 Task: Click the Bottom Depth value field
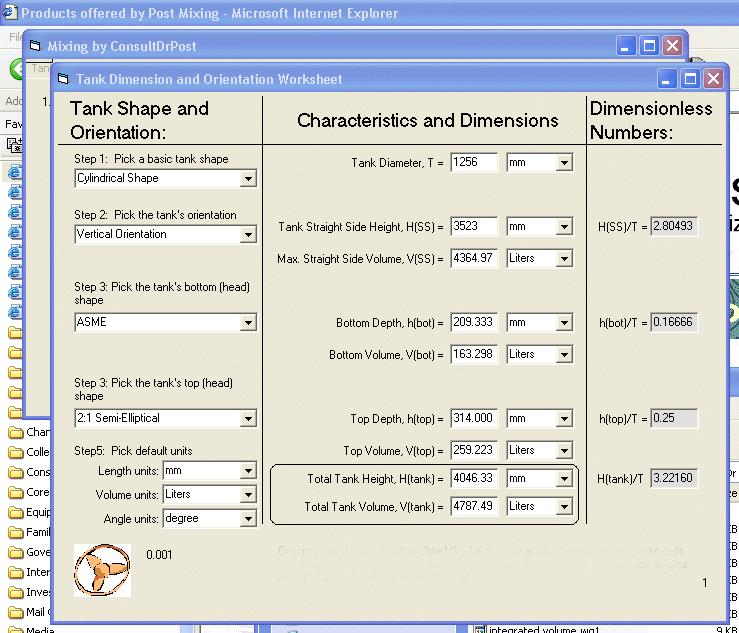click(x=474, y=322)
